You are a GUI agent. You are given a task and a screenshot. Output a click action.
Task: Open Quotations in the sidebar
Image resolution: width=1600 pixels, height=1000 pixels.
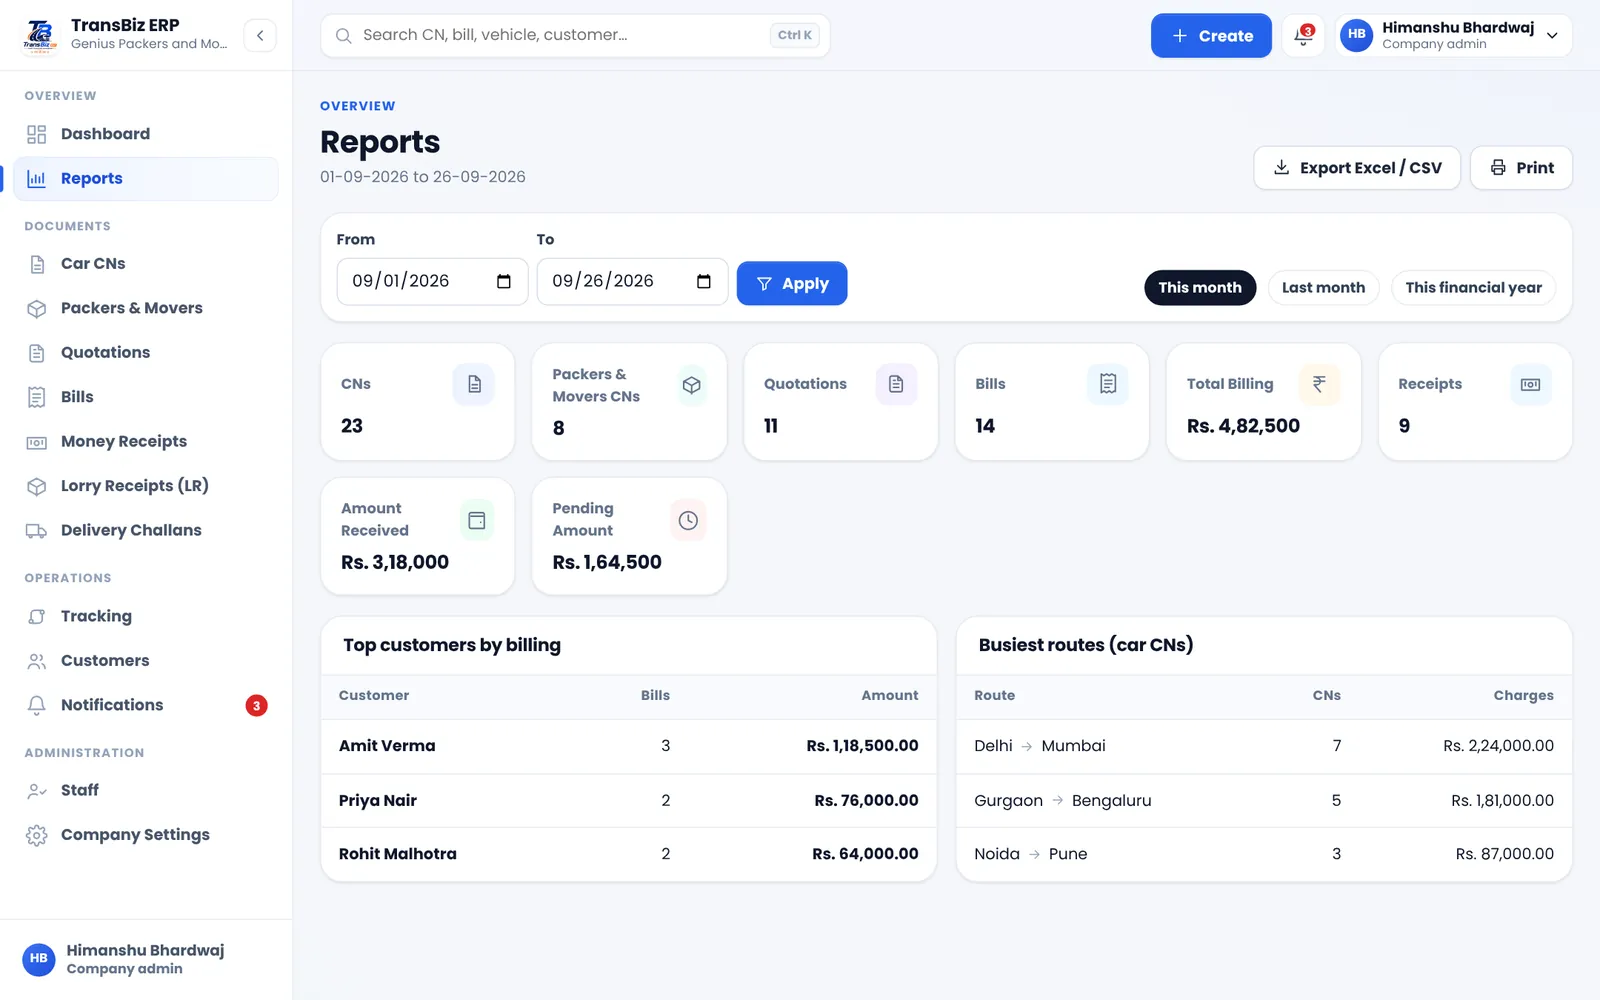click(146, 353)
